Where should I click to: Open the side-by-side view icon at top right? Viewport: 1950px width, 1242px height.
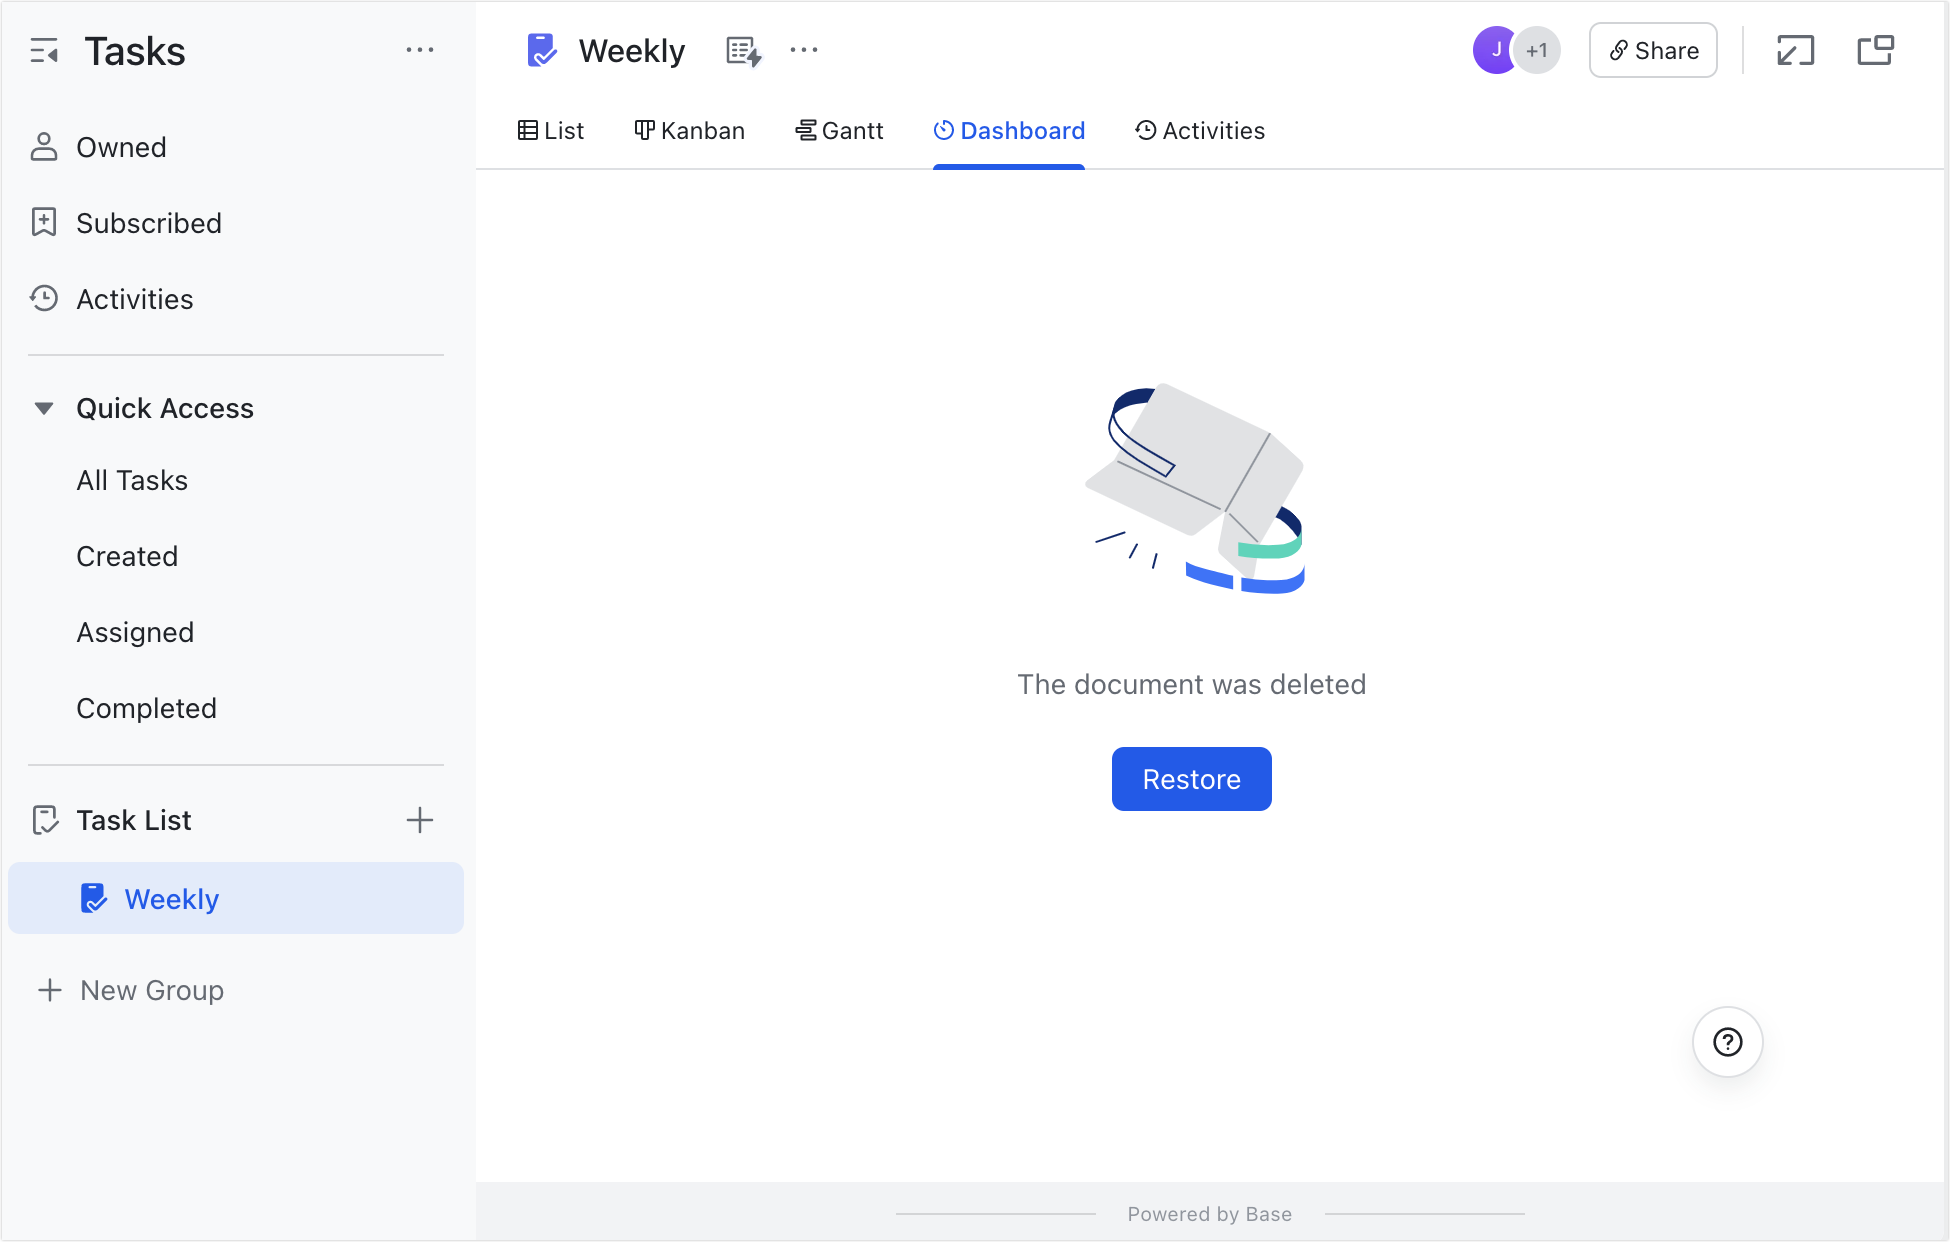point(1875,49)
